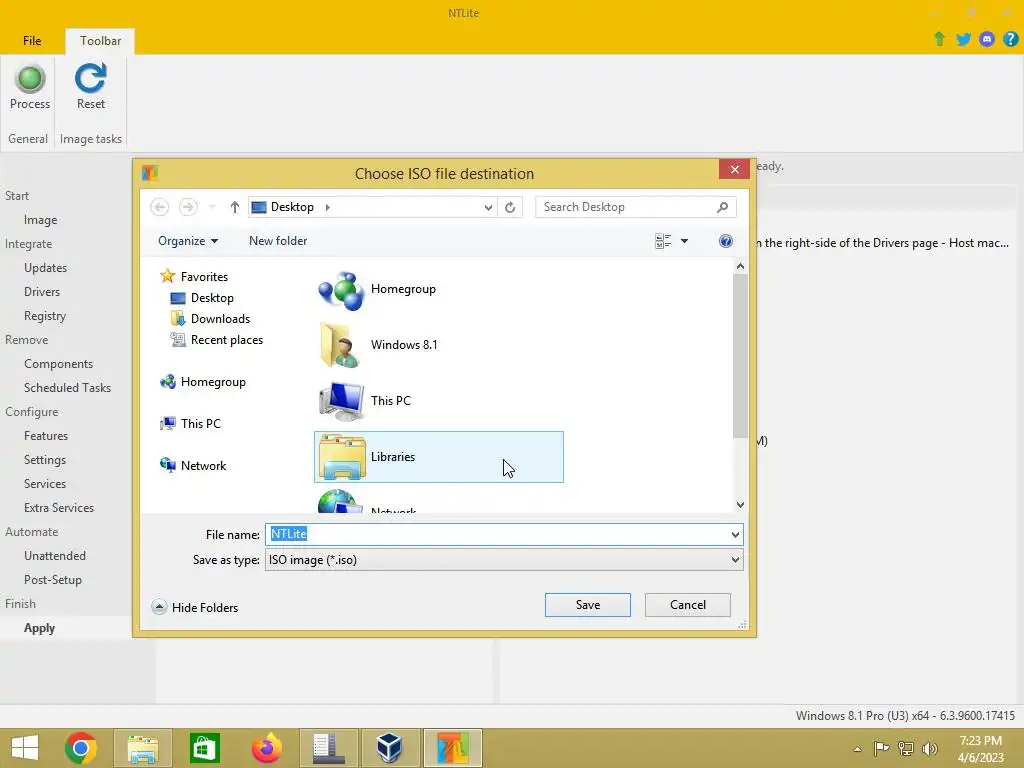Image resolution: width=1024 pixels, height=768 pixels.
Task: Open the Twitter link icon
Action: pos(963,39)
